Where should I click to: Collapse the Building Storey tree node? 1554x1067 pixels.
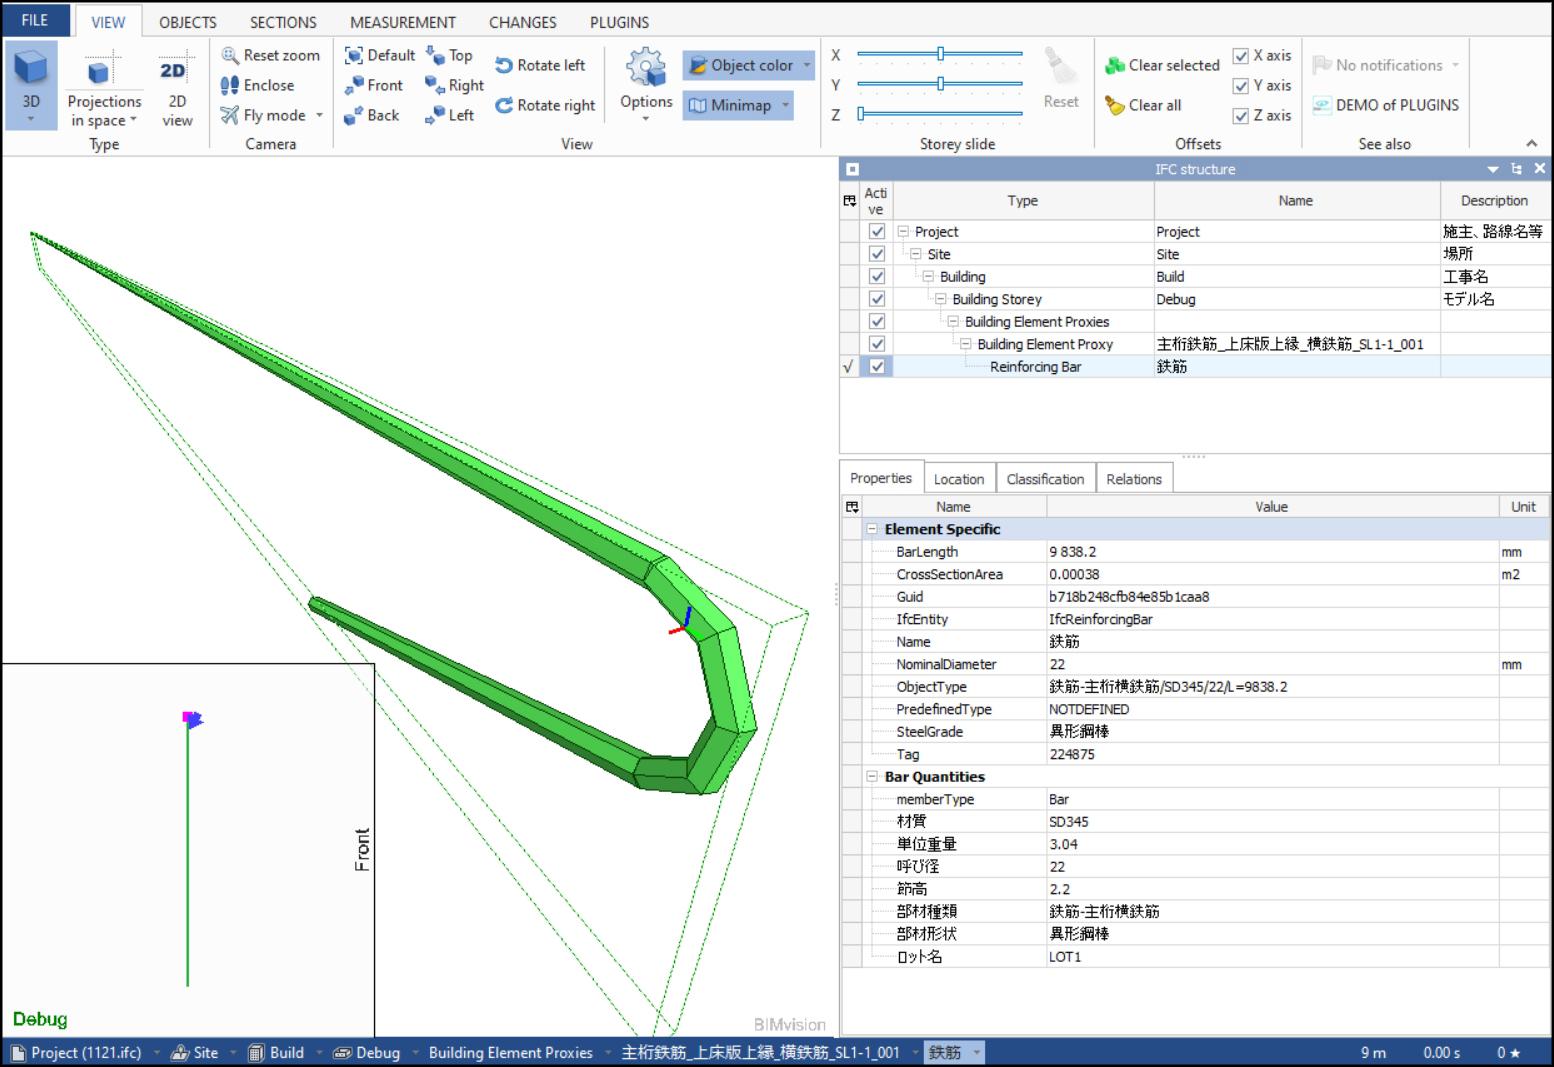click(940, 300)
